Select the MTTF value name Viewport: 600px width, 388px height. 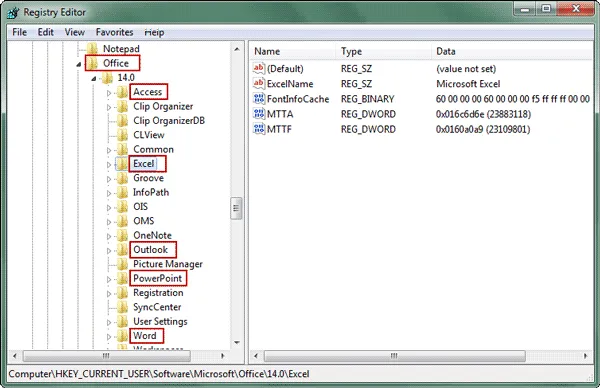[279, 129]
